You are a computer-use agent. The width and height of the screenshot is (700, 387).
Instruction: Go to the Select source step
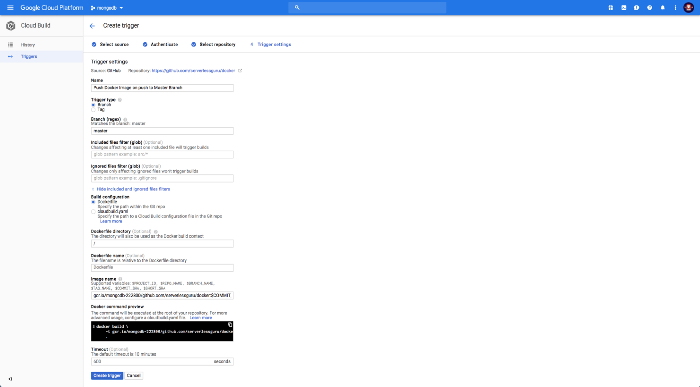[114, 45]
